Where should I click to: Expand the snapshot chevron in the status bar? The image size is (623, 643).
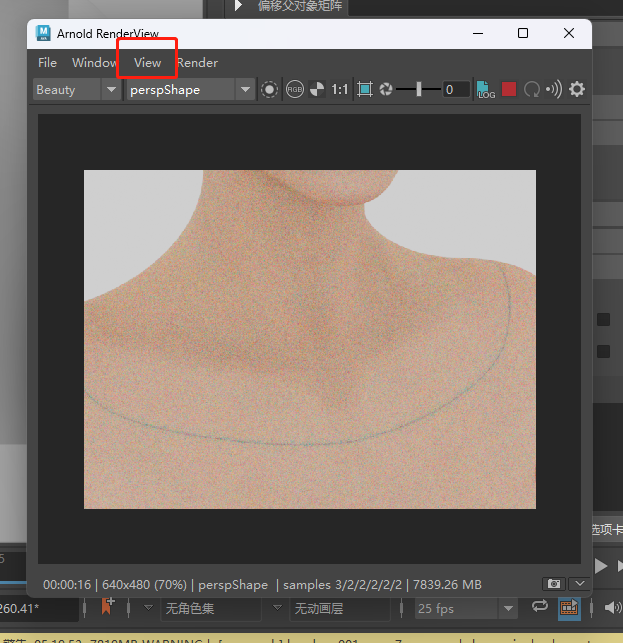click(580, 584)
